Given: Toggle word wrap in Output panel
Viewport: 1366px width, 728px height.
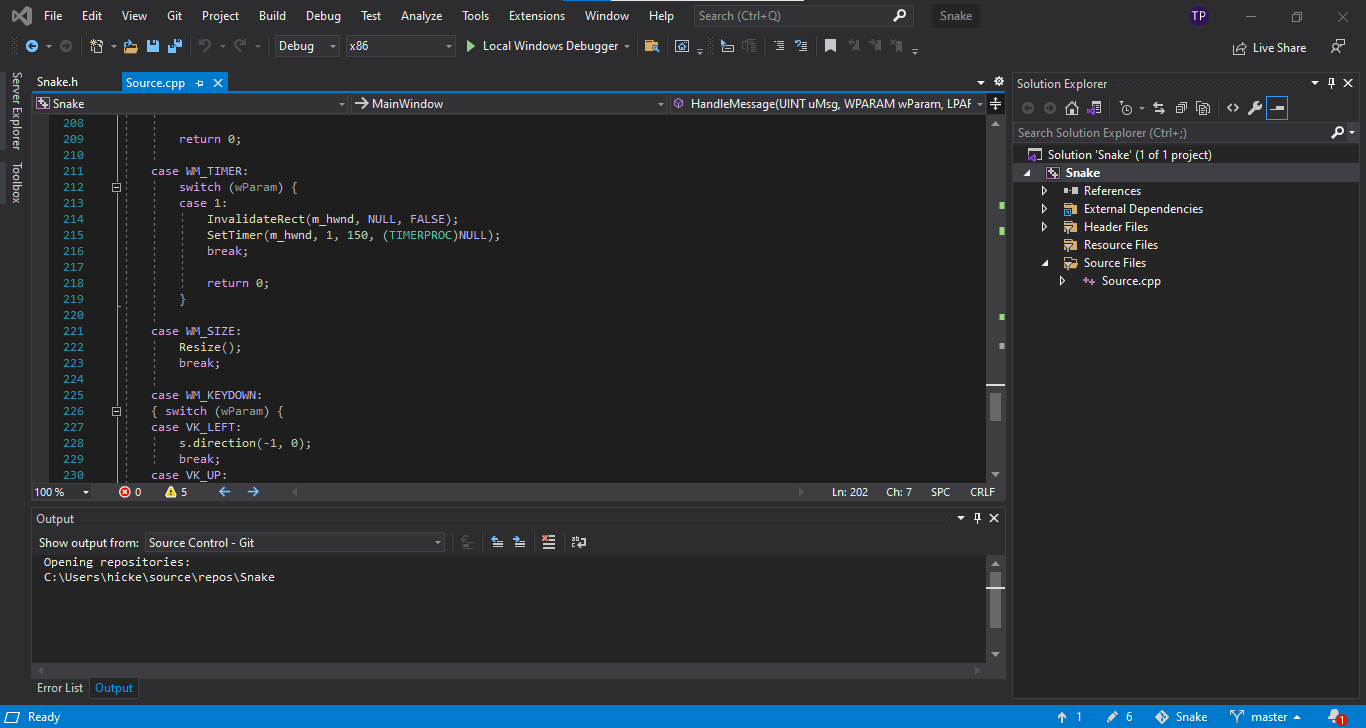Looking at the screenshot, I should 578,542.
